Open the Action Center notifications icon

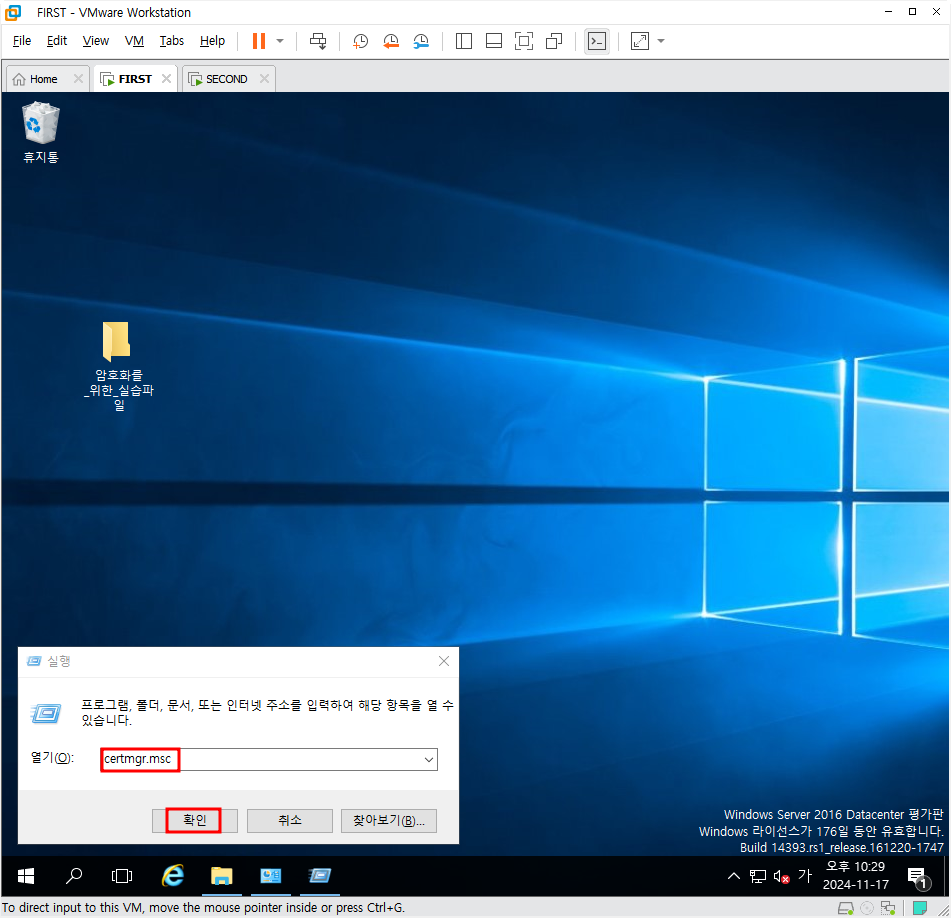917,877
